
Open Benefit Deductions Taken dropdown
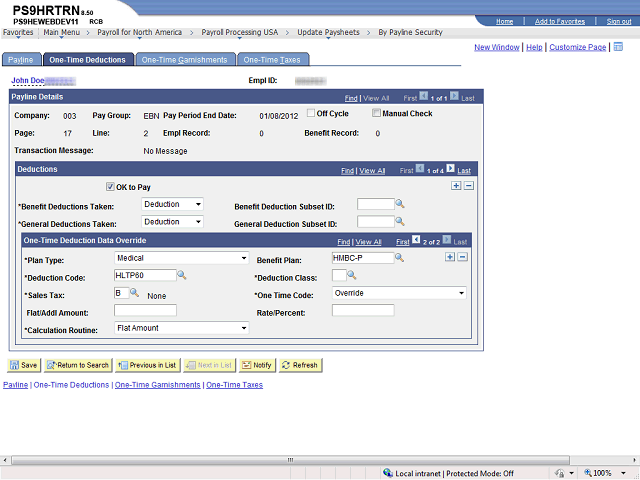tap(173, 204)
